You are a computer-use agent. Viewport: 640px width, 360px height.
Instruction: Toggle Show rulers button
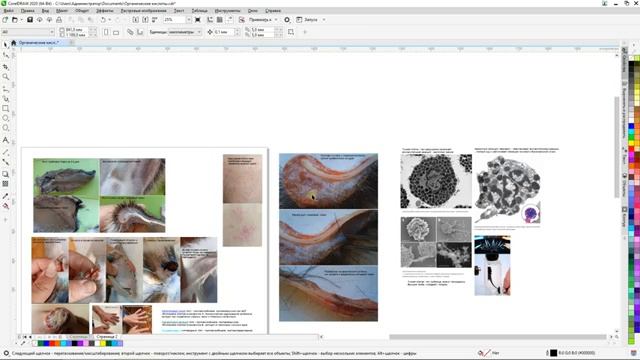(210, 20)
